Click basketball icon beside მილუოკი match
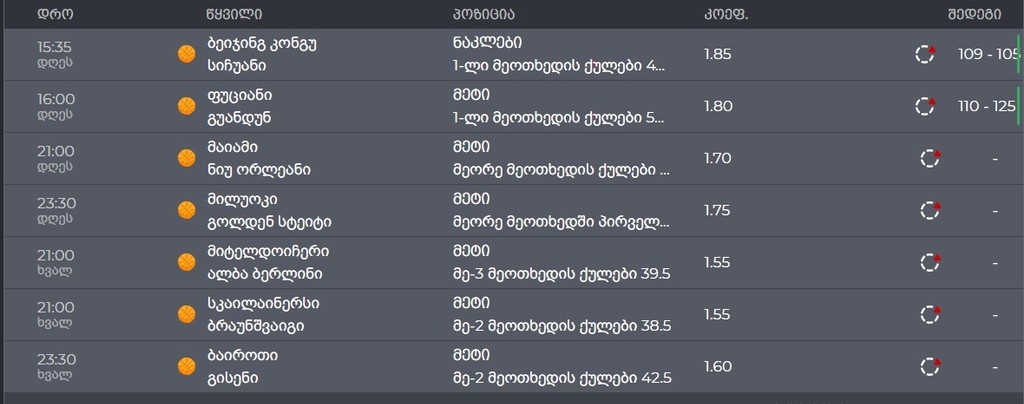 (185, 210)
